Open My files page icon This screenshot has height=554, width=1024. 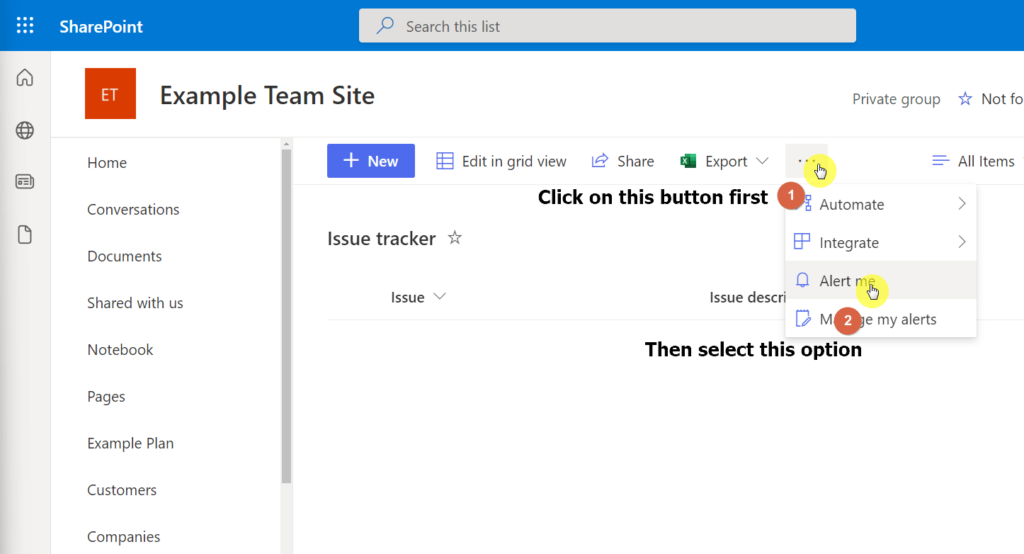[x=25, y=235]
